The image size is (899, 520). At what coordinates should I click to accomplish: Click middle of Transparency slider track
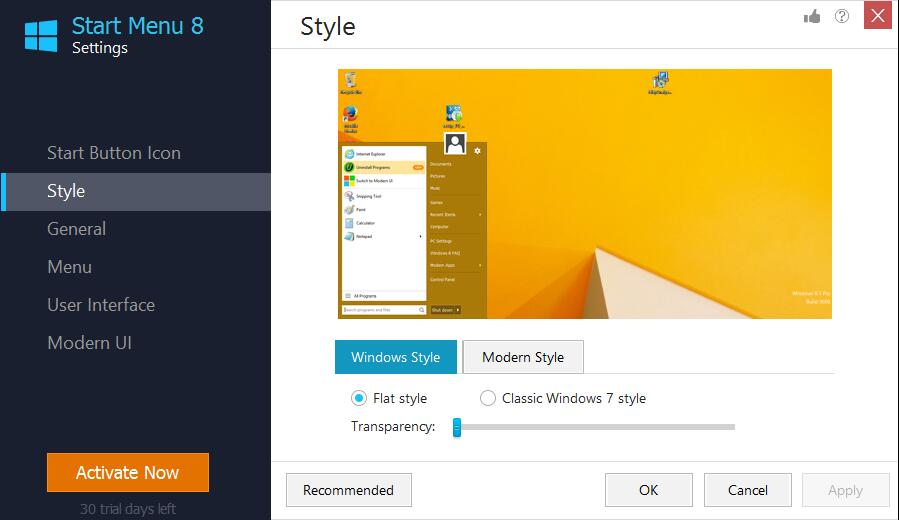(x=596, y=427)
